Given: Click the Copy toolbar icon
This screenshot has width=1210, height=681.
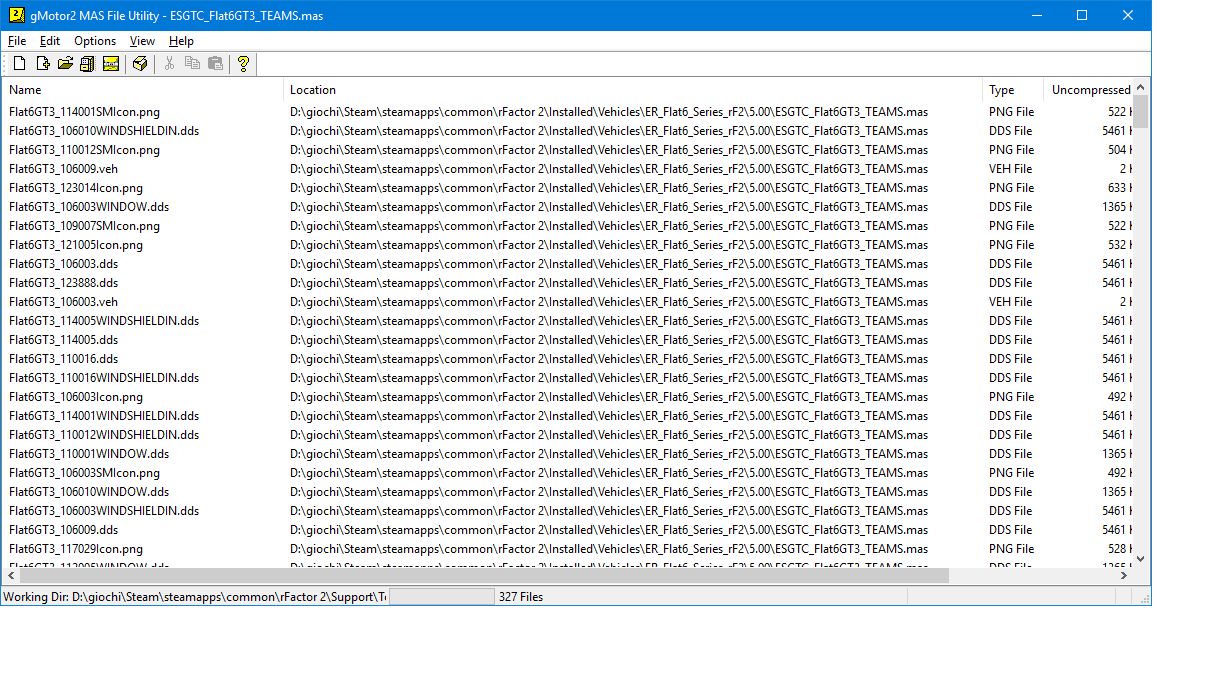Looking at the screenshot, I should tap(193, 64).
